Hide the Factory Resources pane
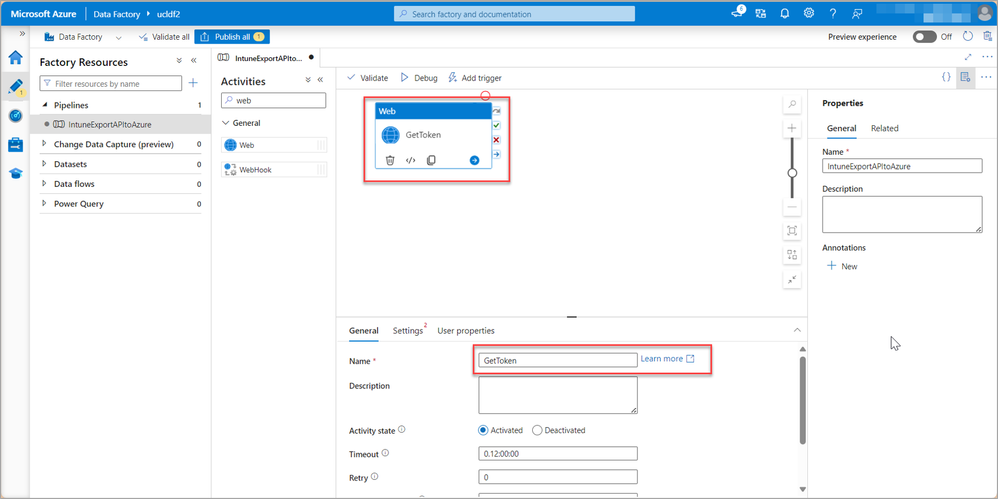The image size is (998, 499). (193, 61)
